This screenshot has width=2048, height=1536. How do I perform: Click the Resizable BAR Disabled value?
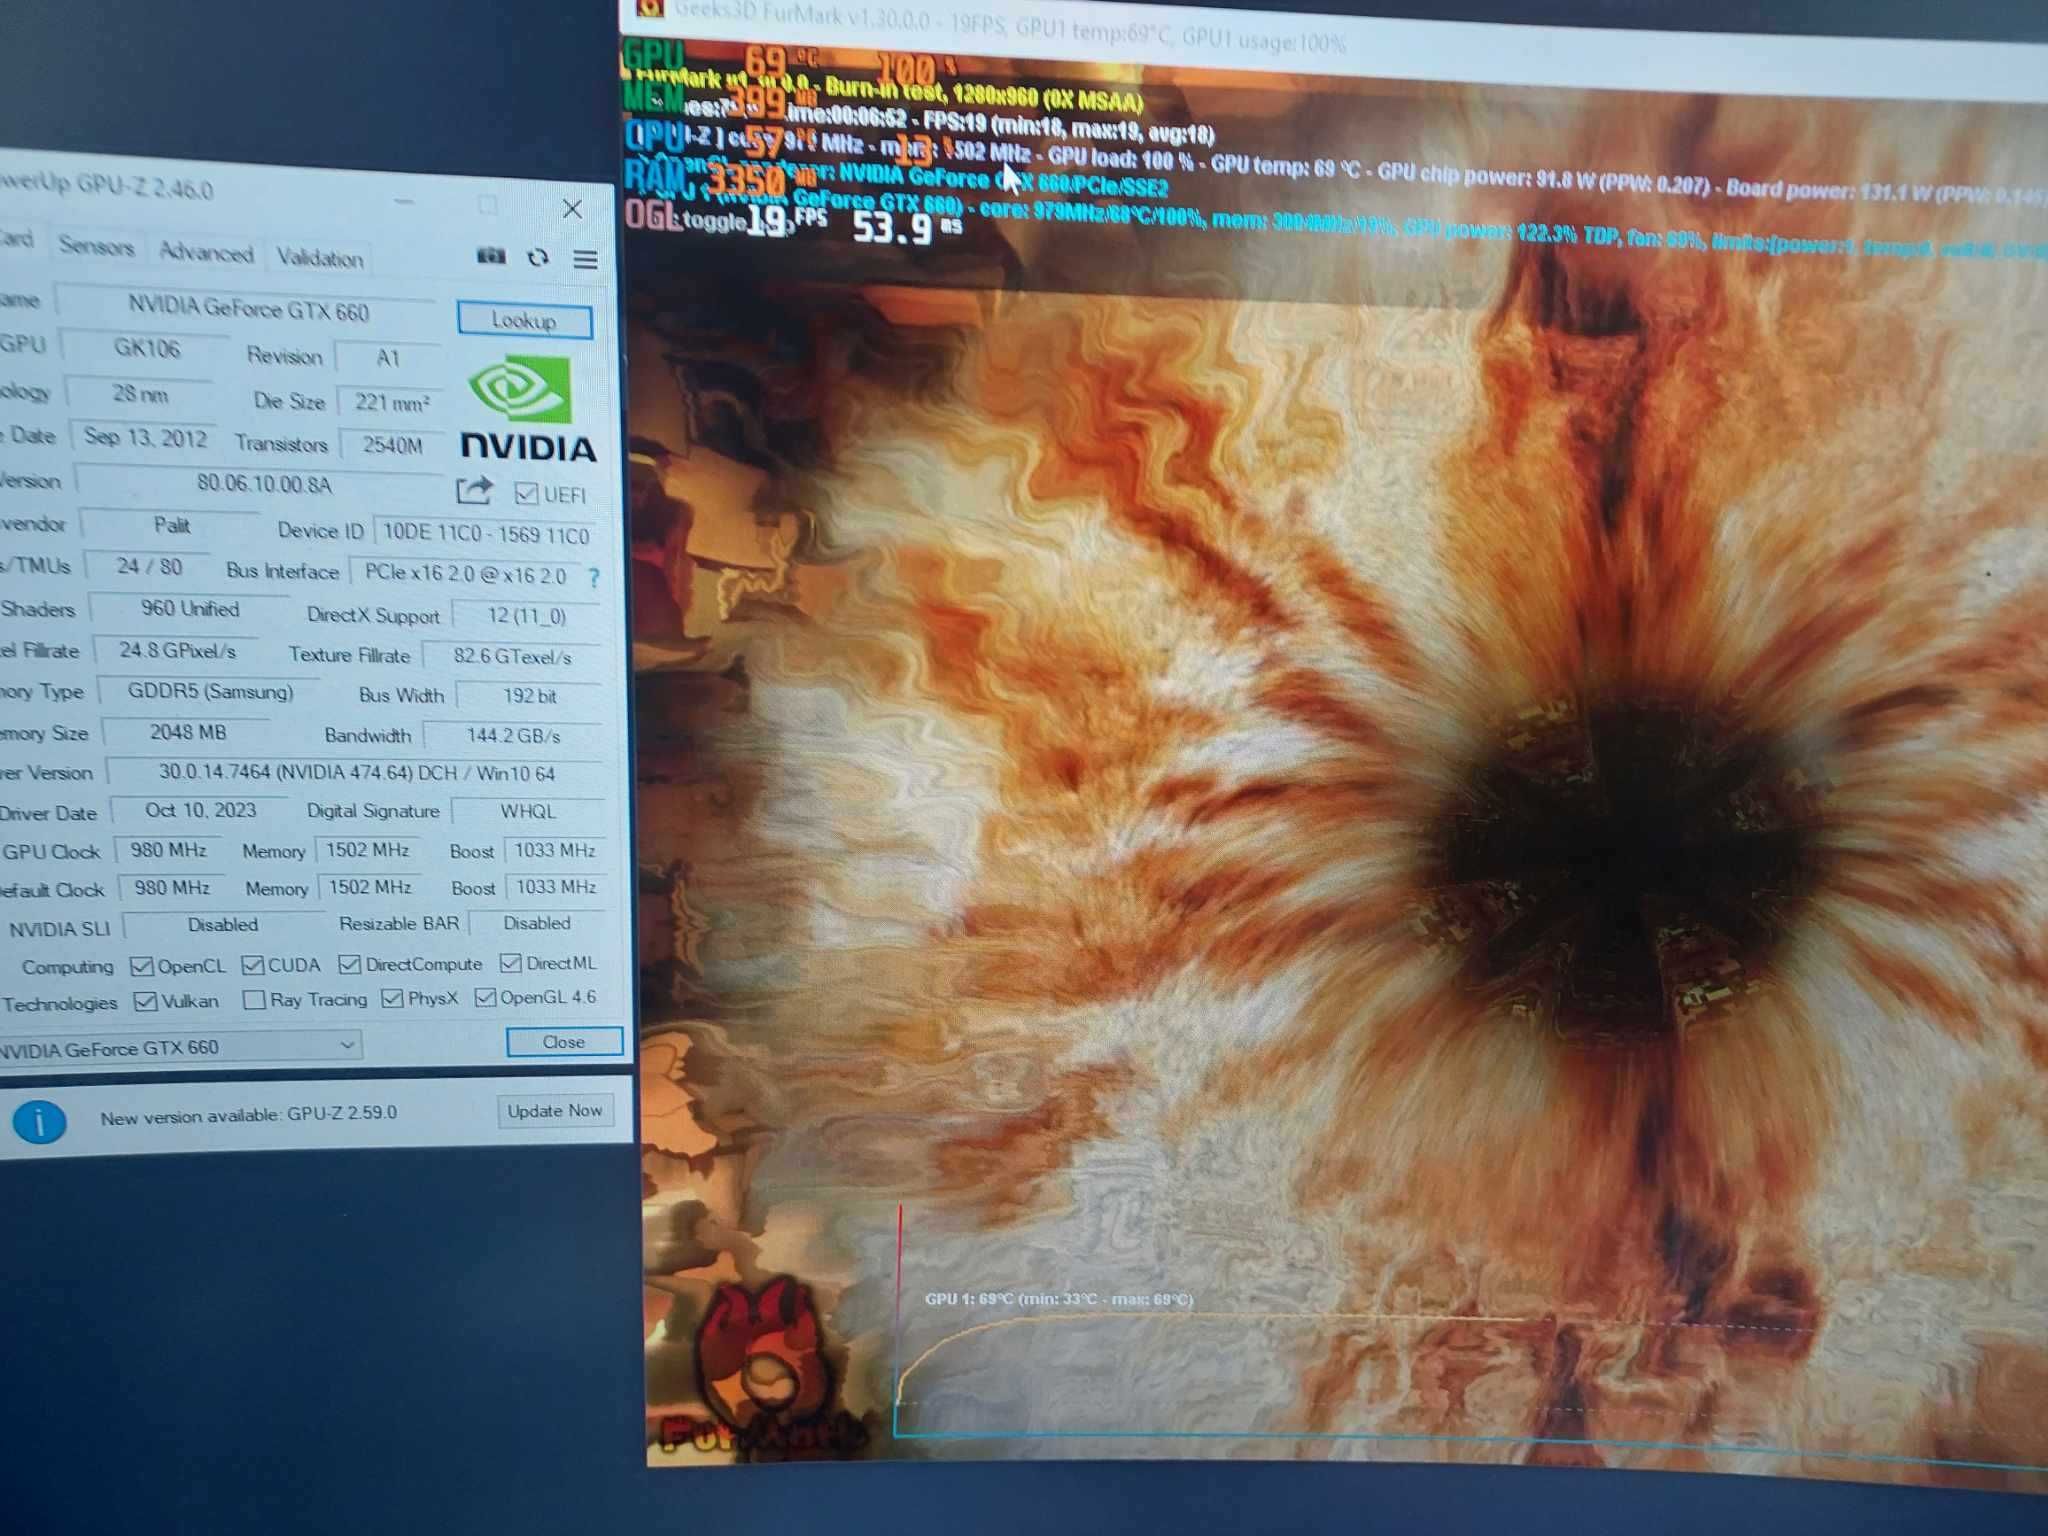[537, 923]
